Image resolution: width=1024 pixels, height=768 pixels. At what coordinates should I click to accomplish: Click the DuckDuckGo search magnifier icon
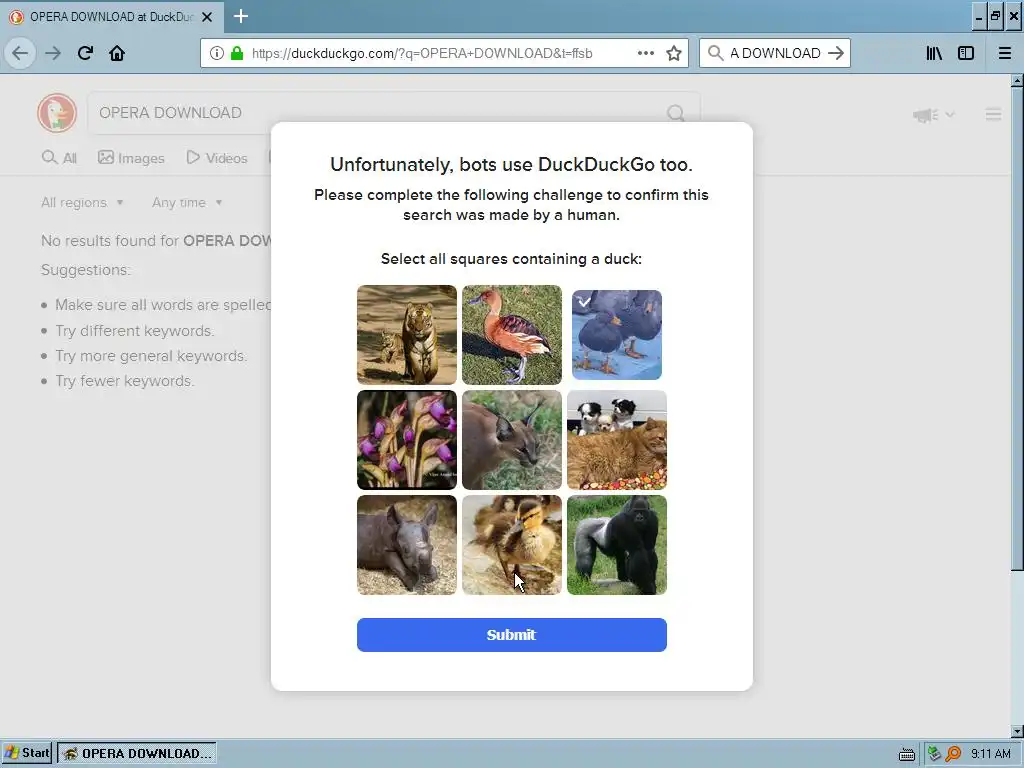coord(676,114)
